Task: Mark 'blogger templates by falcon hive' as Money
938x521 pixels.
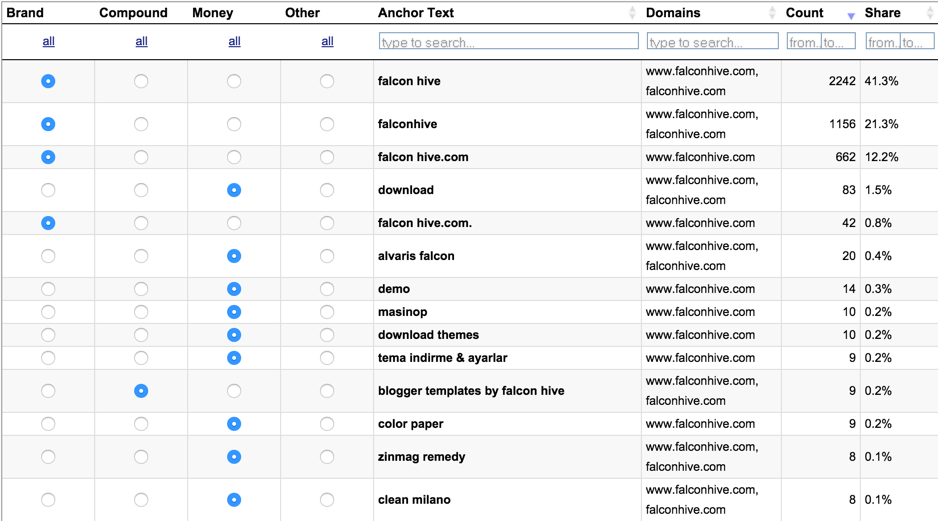Action: tap(234, 391)
